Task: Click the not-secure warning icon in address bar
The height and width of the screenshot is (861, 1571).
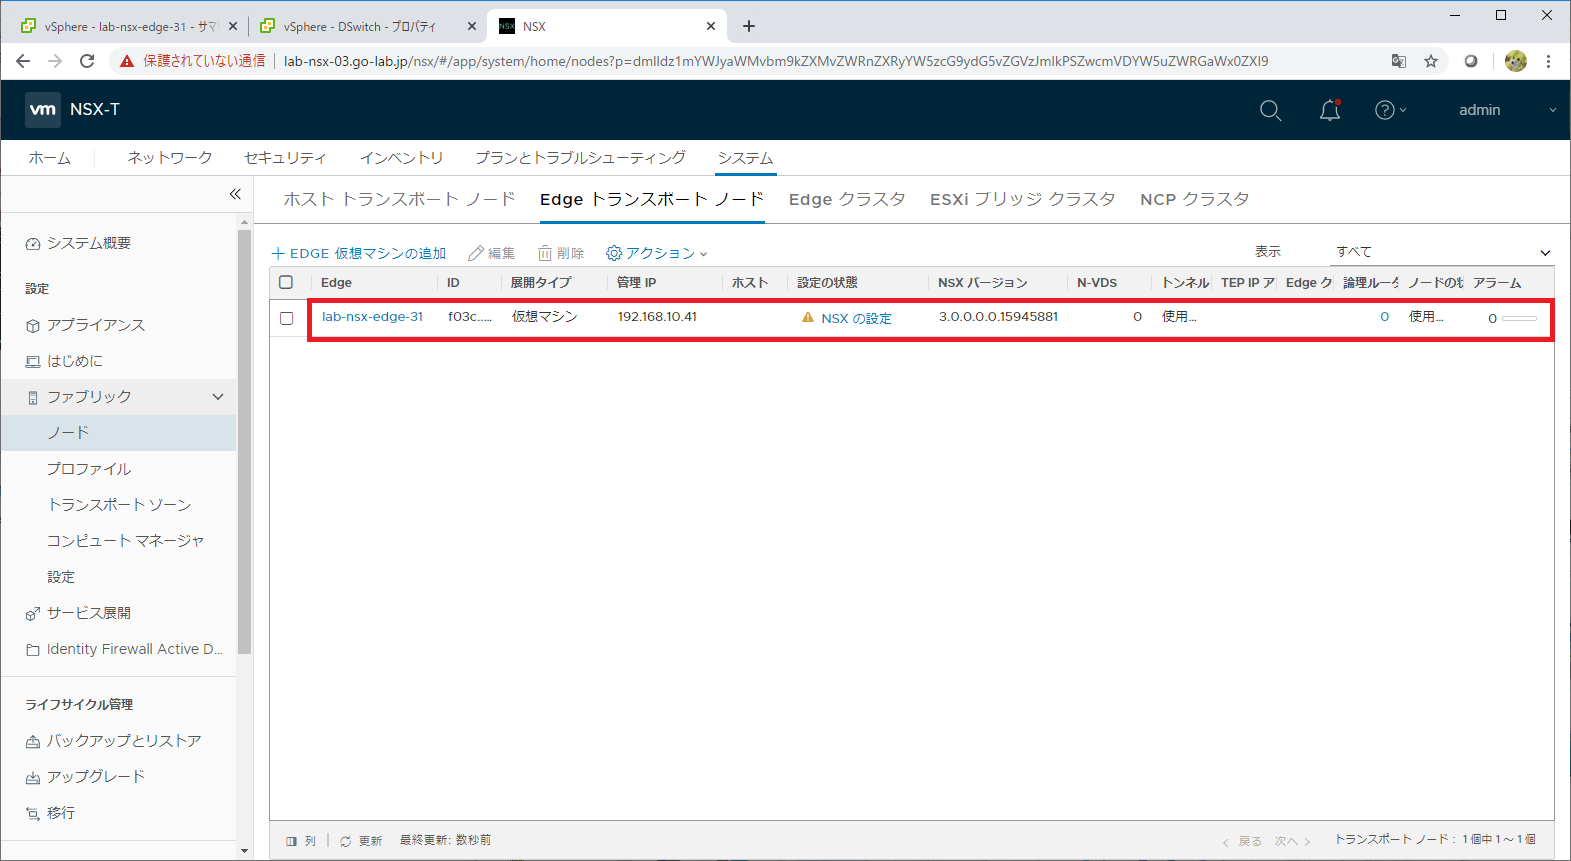Action: (x=127, y=61)
